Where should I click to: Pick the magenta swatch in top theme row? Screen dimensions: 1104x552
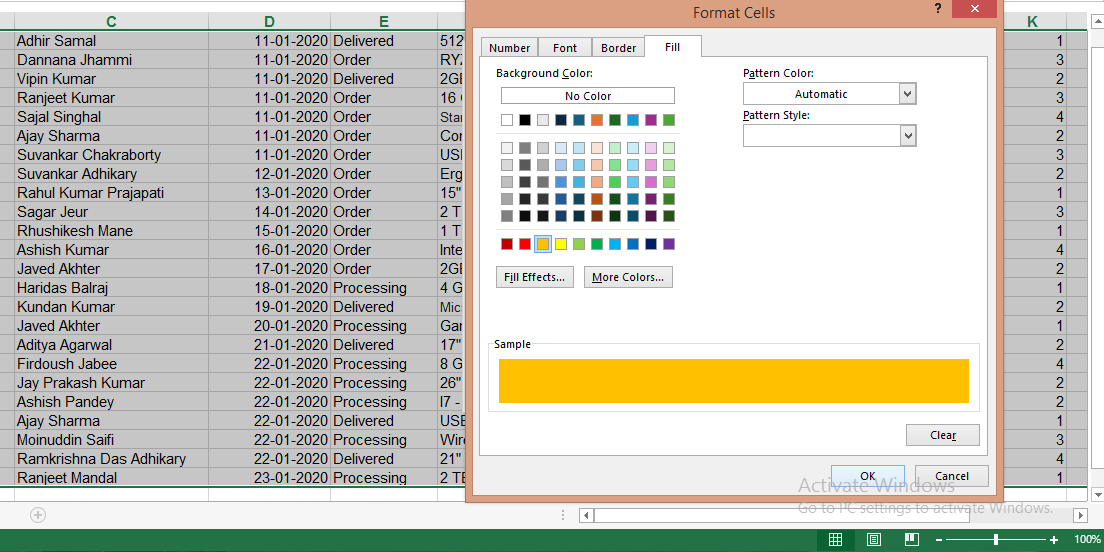651,120
